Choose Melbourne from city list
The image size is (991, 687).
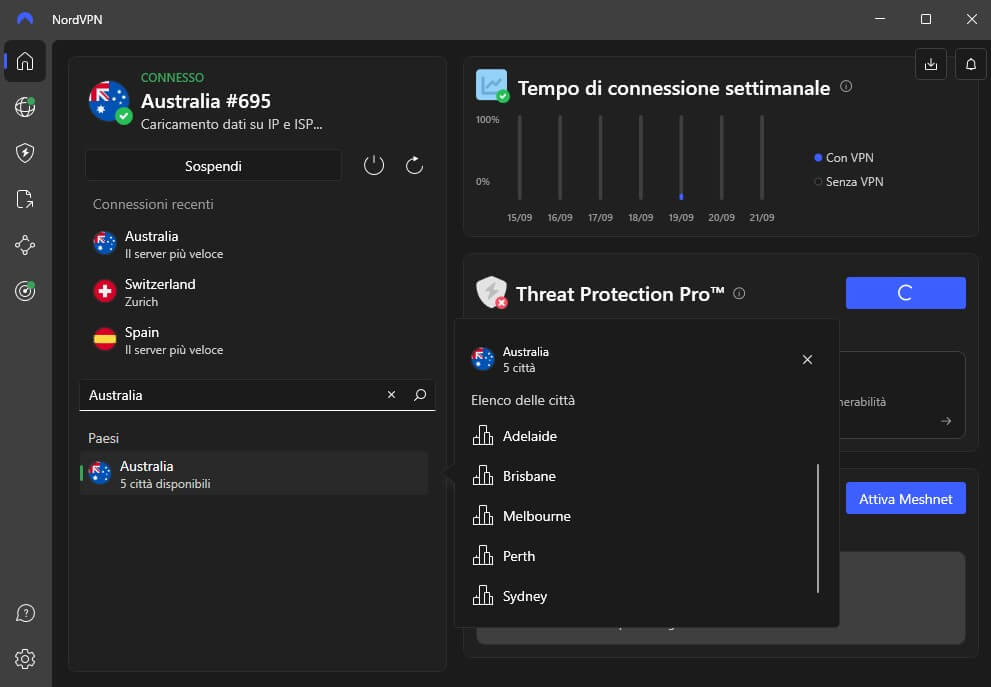pyautogui.click(x=640, y=516)
